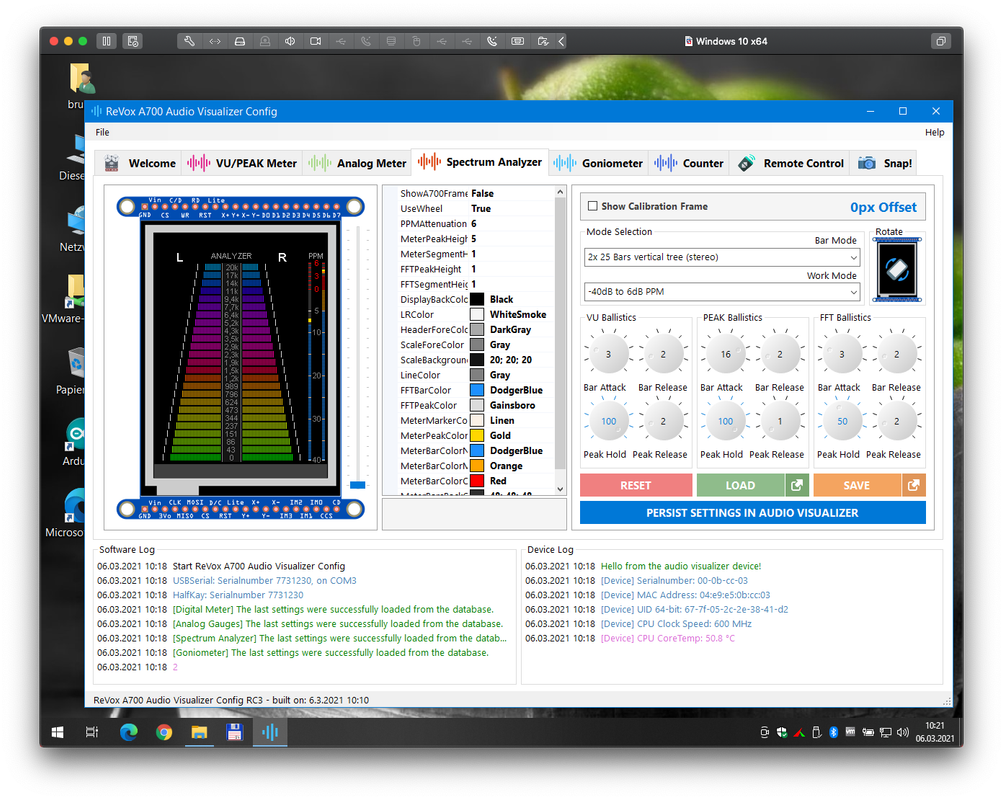Click VMware camera device icon

(315, 41)
